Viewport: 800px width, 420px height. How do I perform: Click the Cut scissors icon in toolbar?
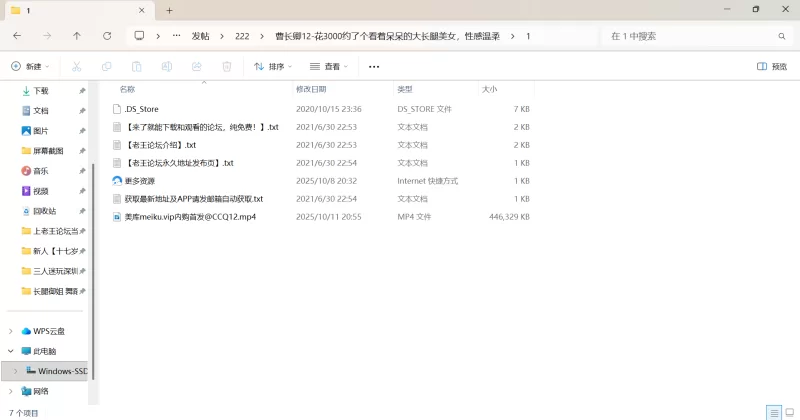[x=76, y=67]
